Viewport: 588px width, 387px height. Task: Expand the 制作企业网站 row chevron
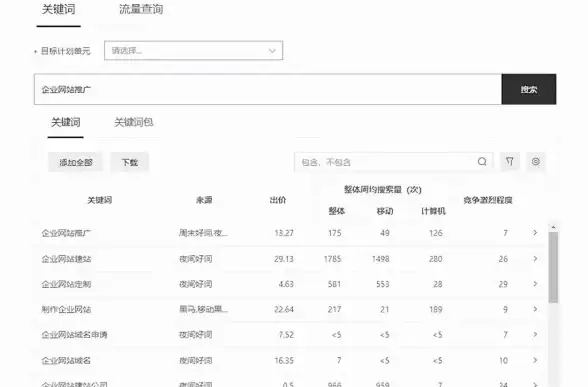(535, 309)
